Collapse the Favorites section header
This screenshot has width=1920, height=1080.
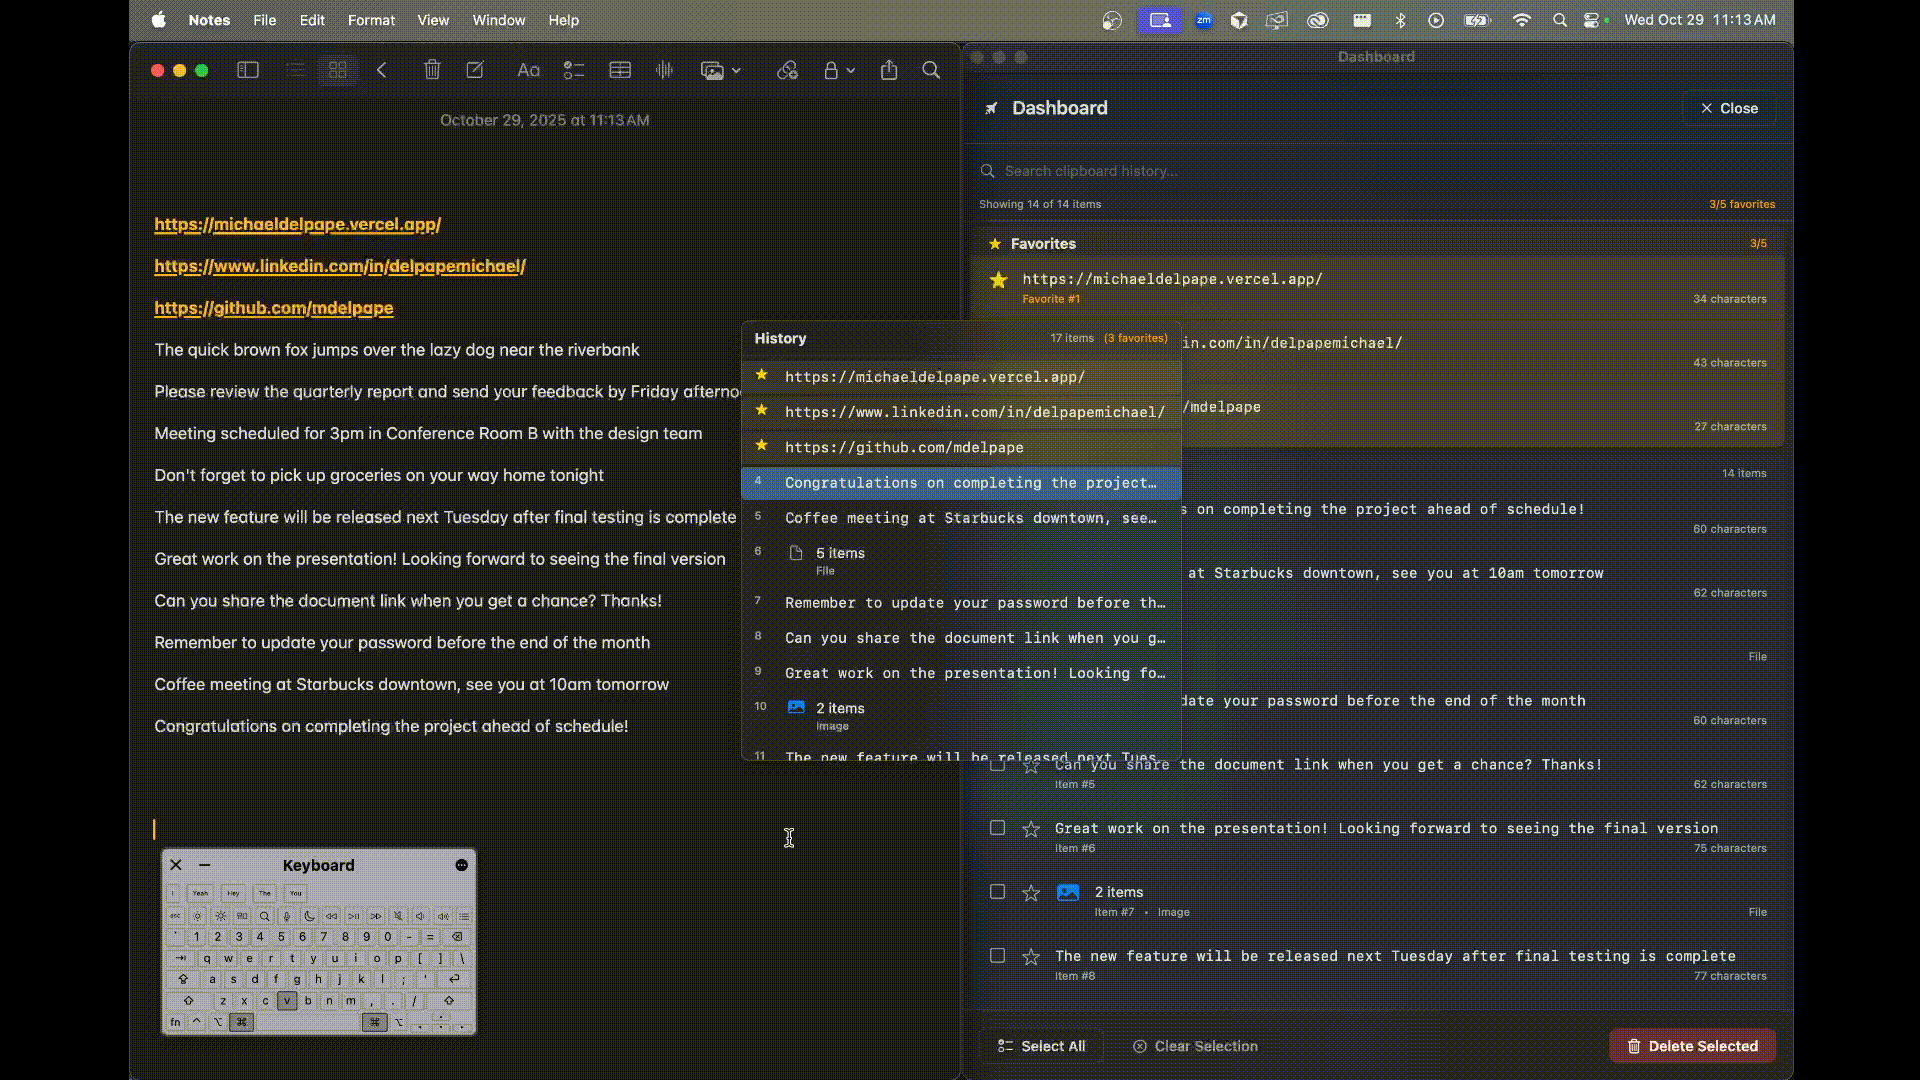tap(1043, 244)
